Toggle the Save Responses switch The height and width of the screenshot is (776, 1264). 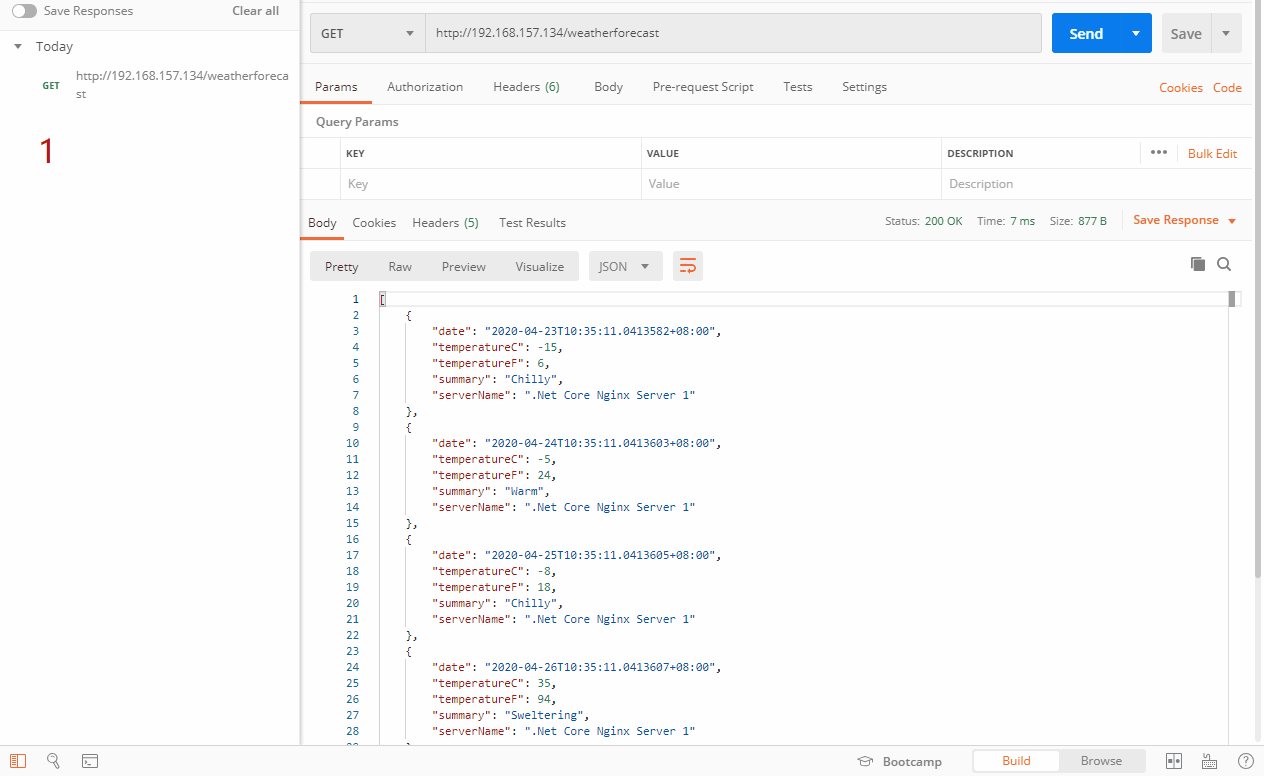click(x=24, y=11)
